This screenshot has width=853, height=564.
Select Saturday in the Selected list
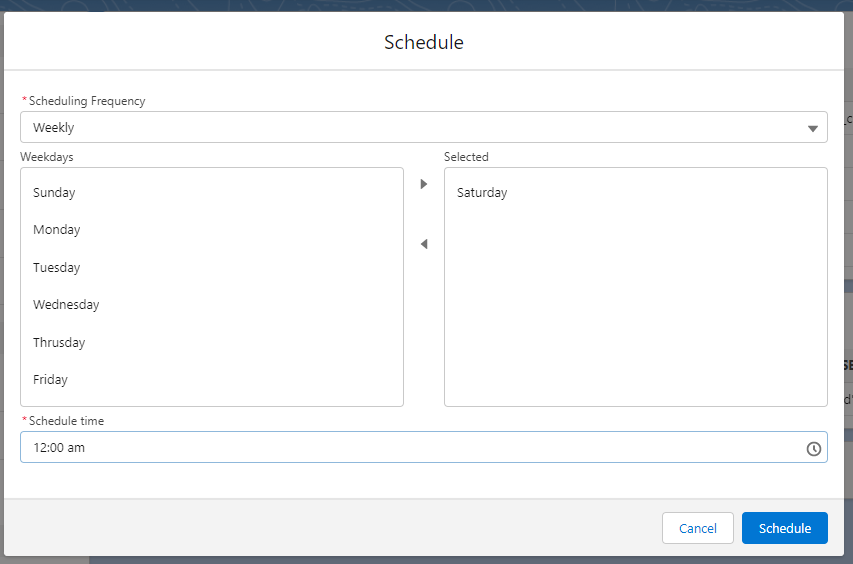(x=482, y=193)
